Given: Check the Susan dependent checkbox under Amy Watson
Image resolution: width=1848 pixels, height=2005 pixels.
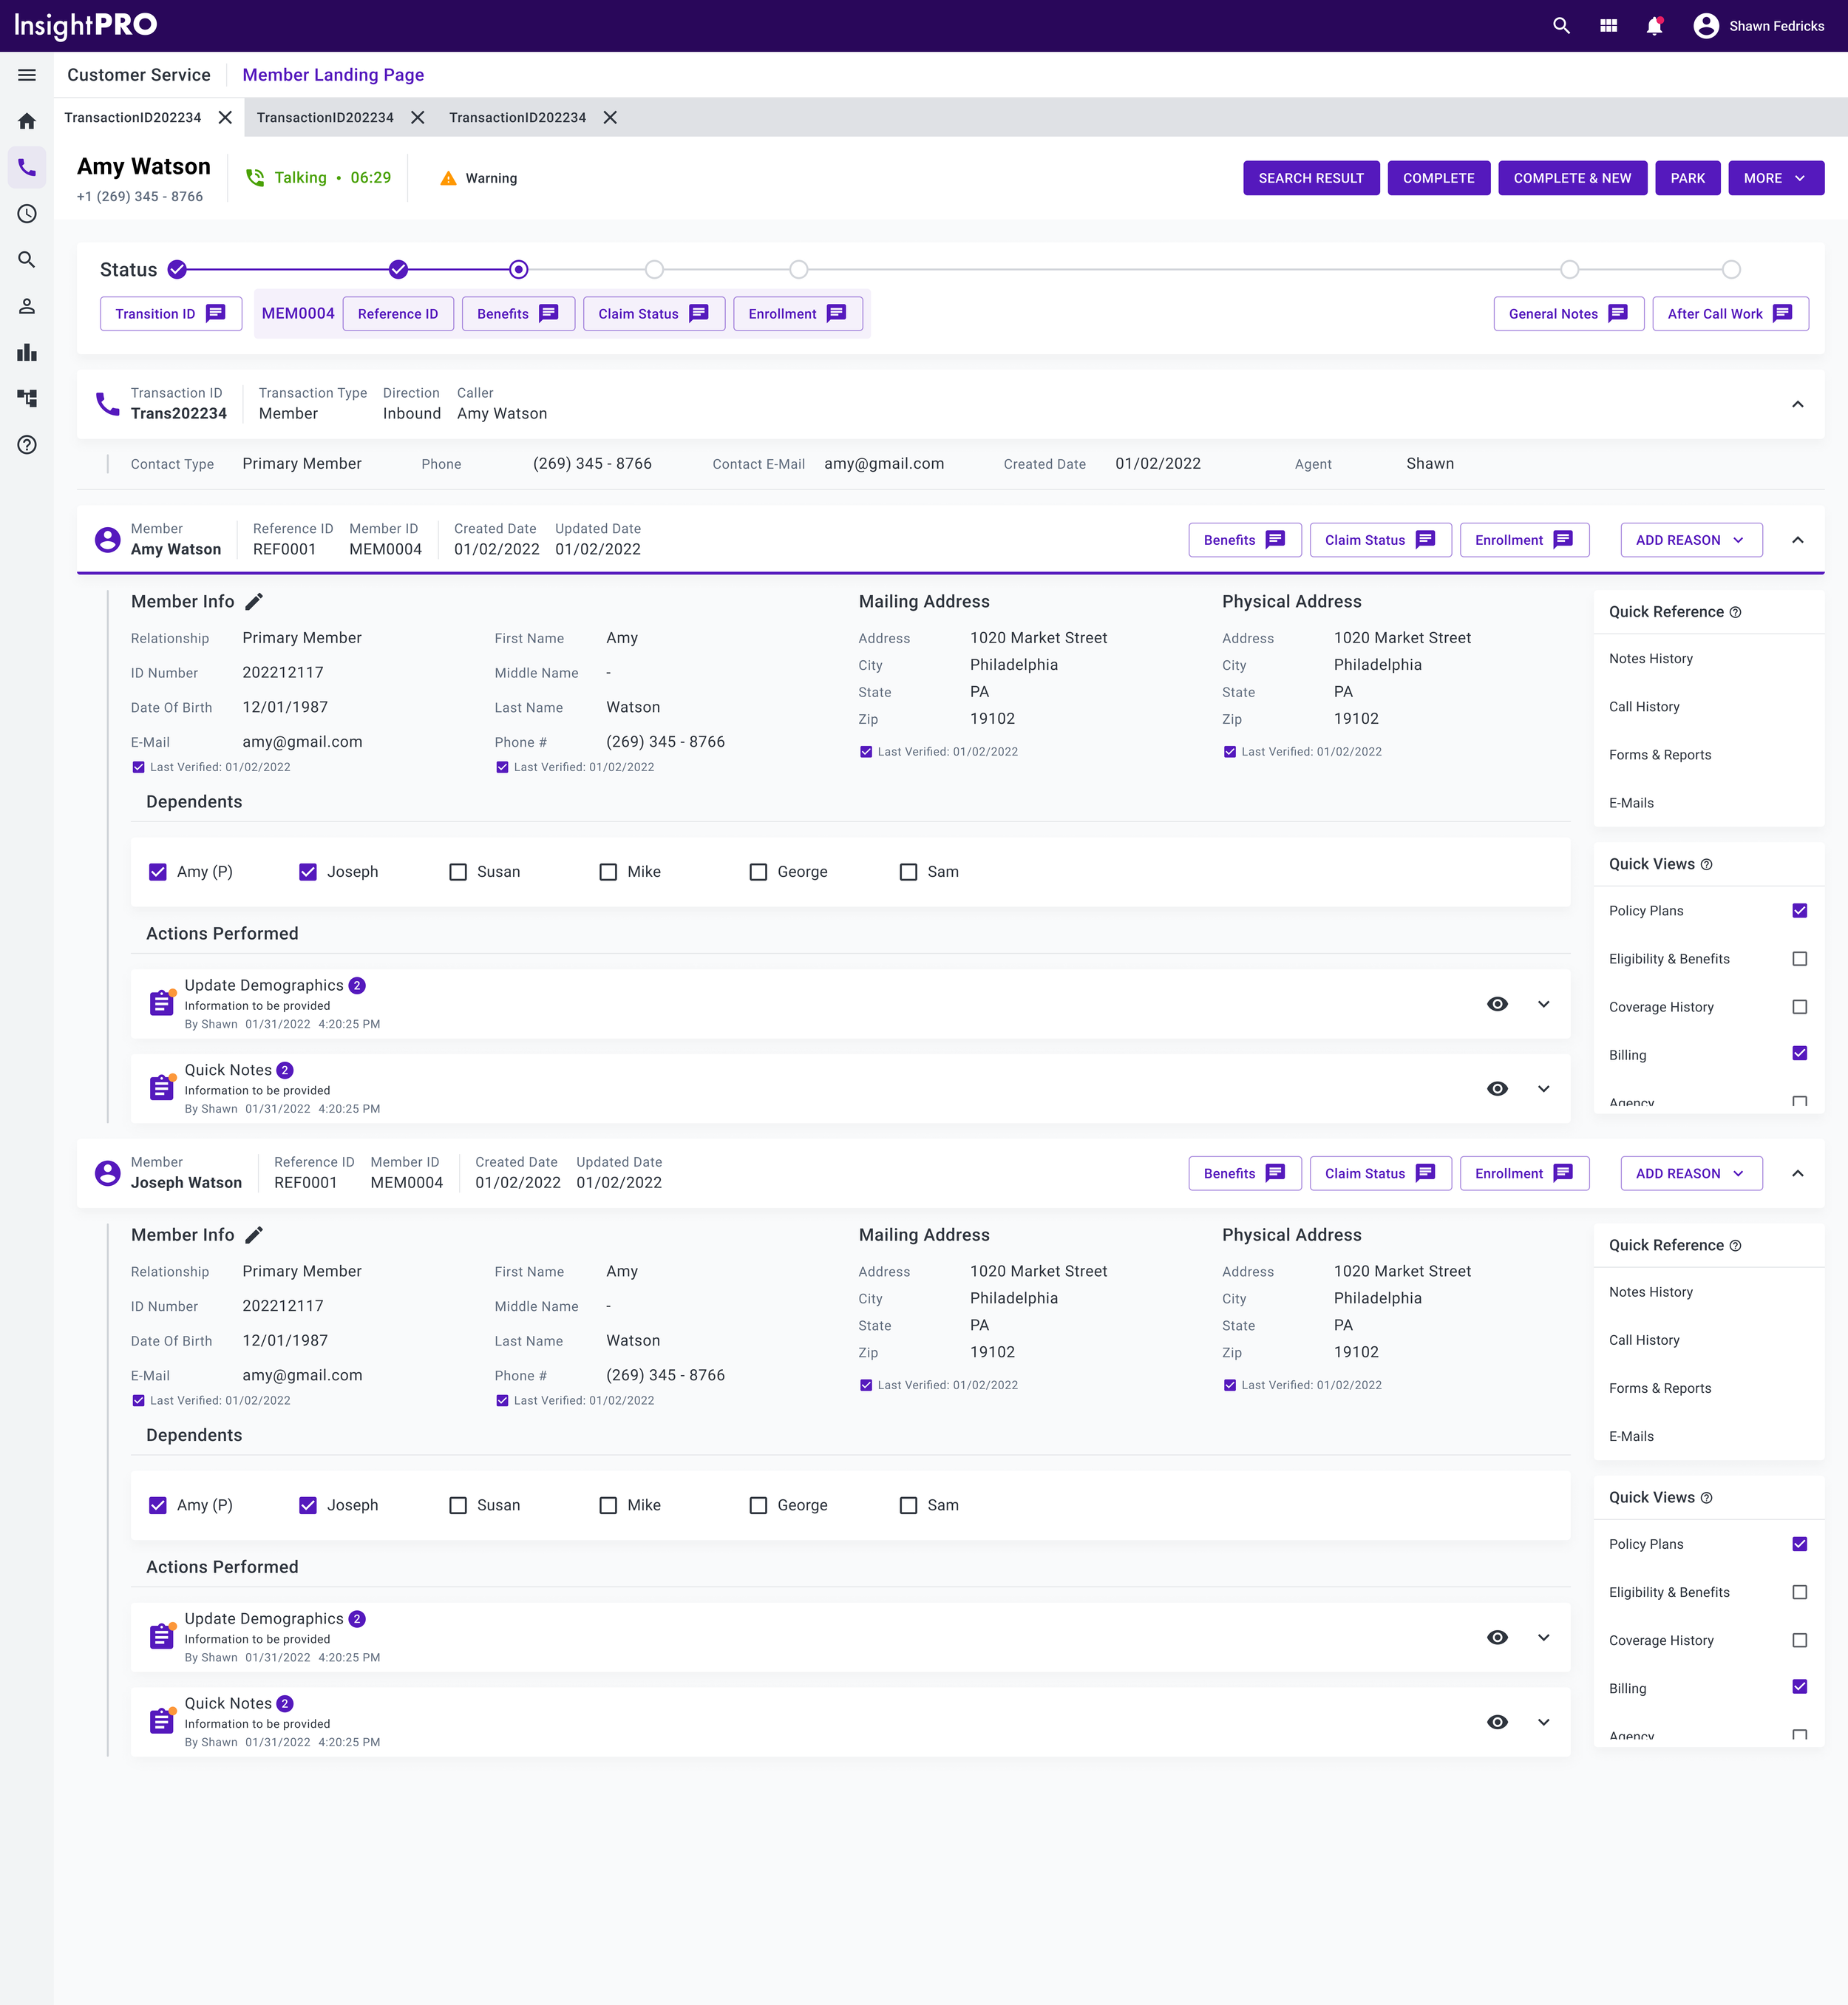Looking at the screenshot, I should (458, 872).
